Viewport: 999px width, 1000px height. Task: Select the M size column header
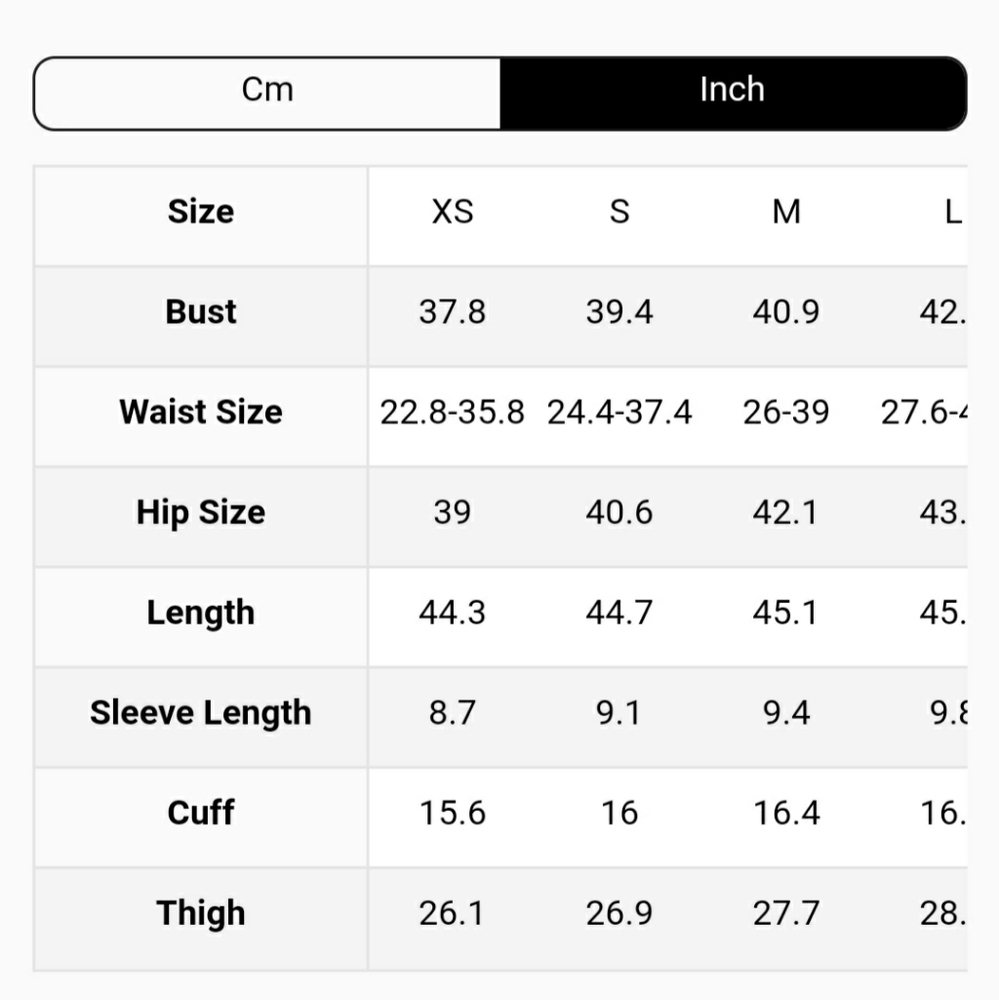pos(786,212)
